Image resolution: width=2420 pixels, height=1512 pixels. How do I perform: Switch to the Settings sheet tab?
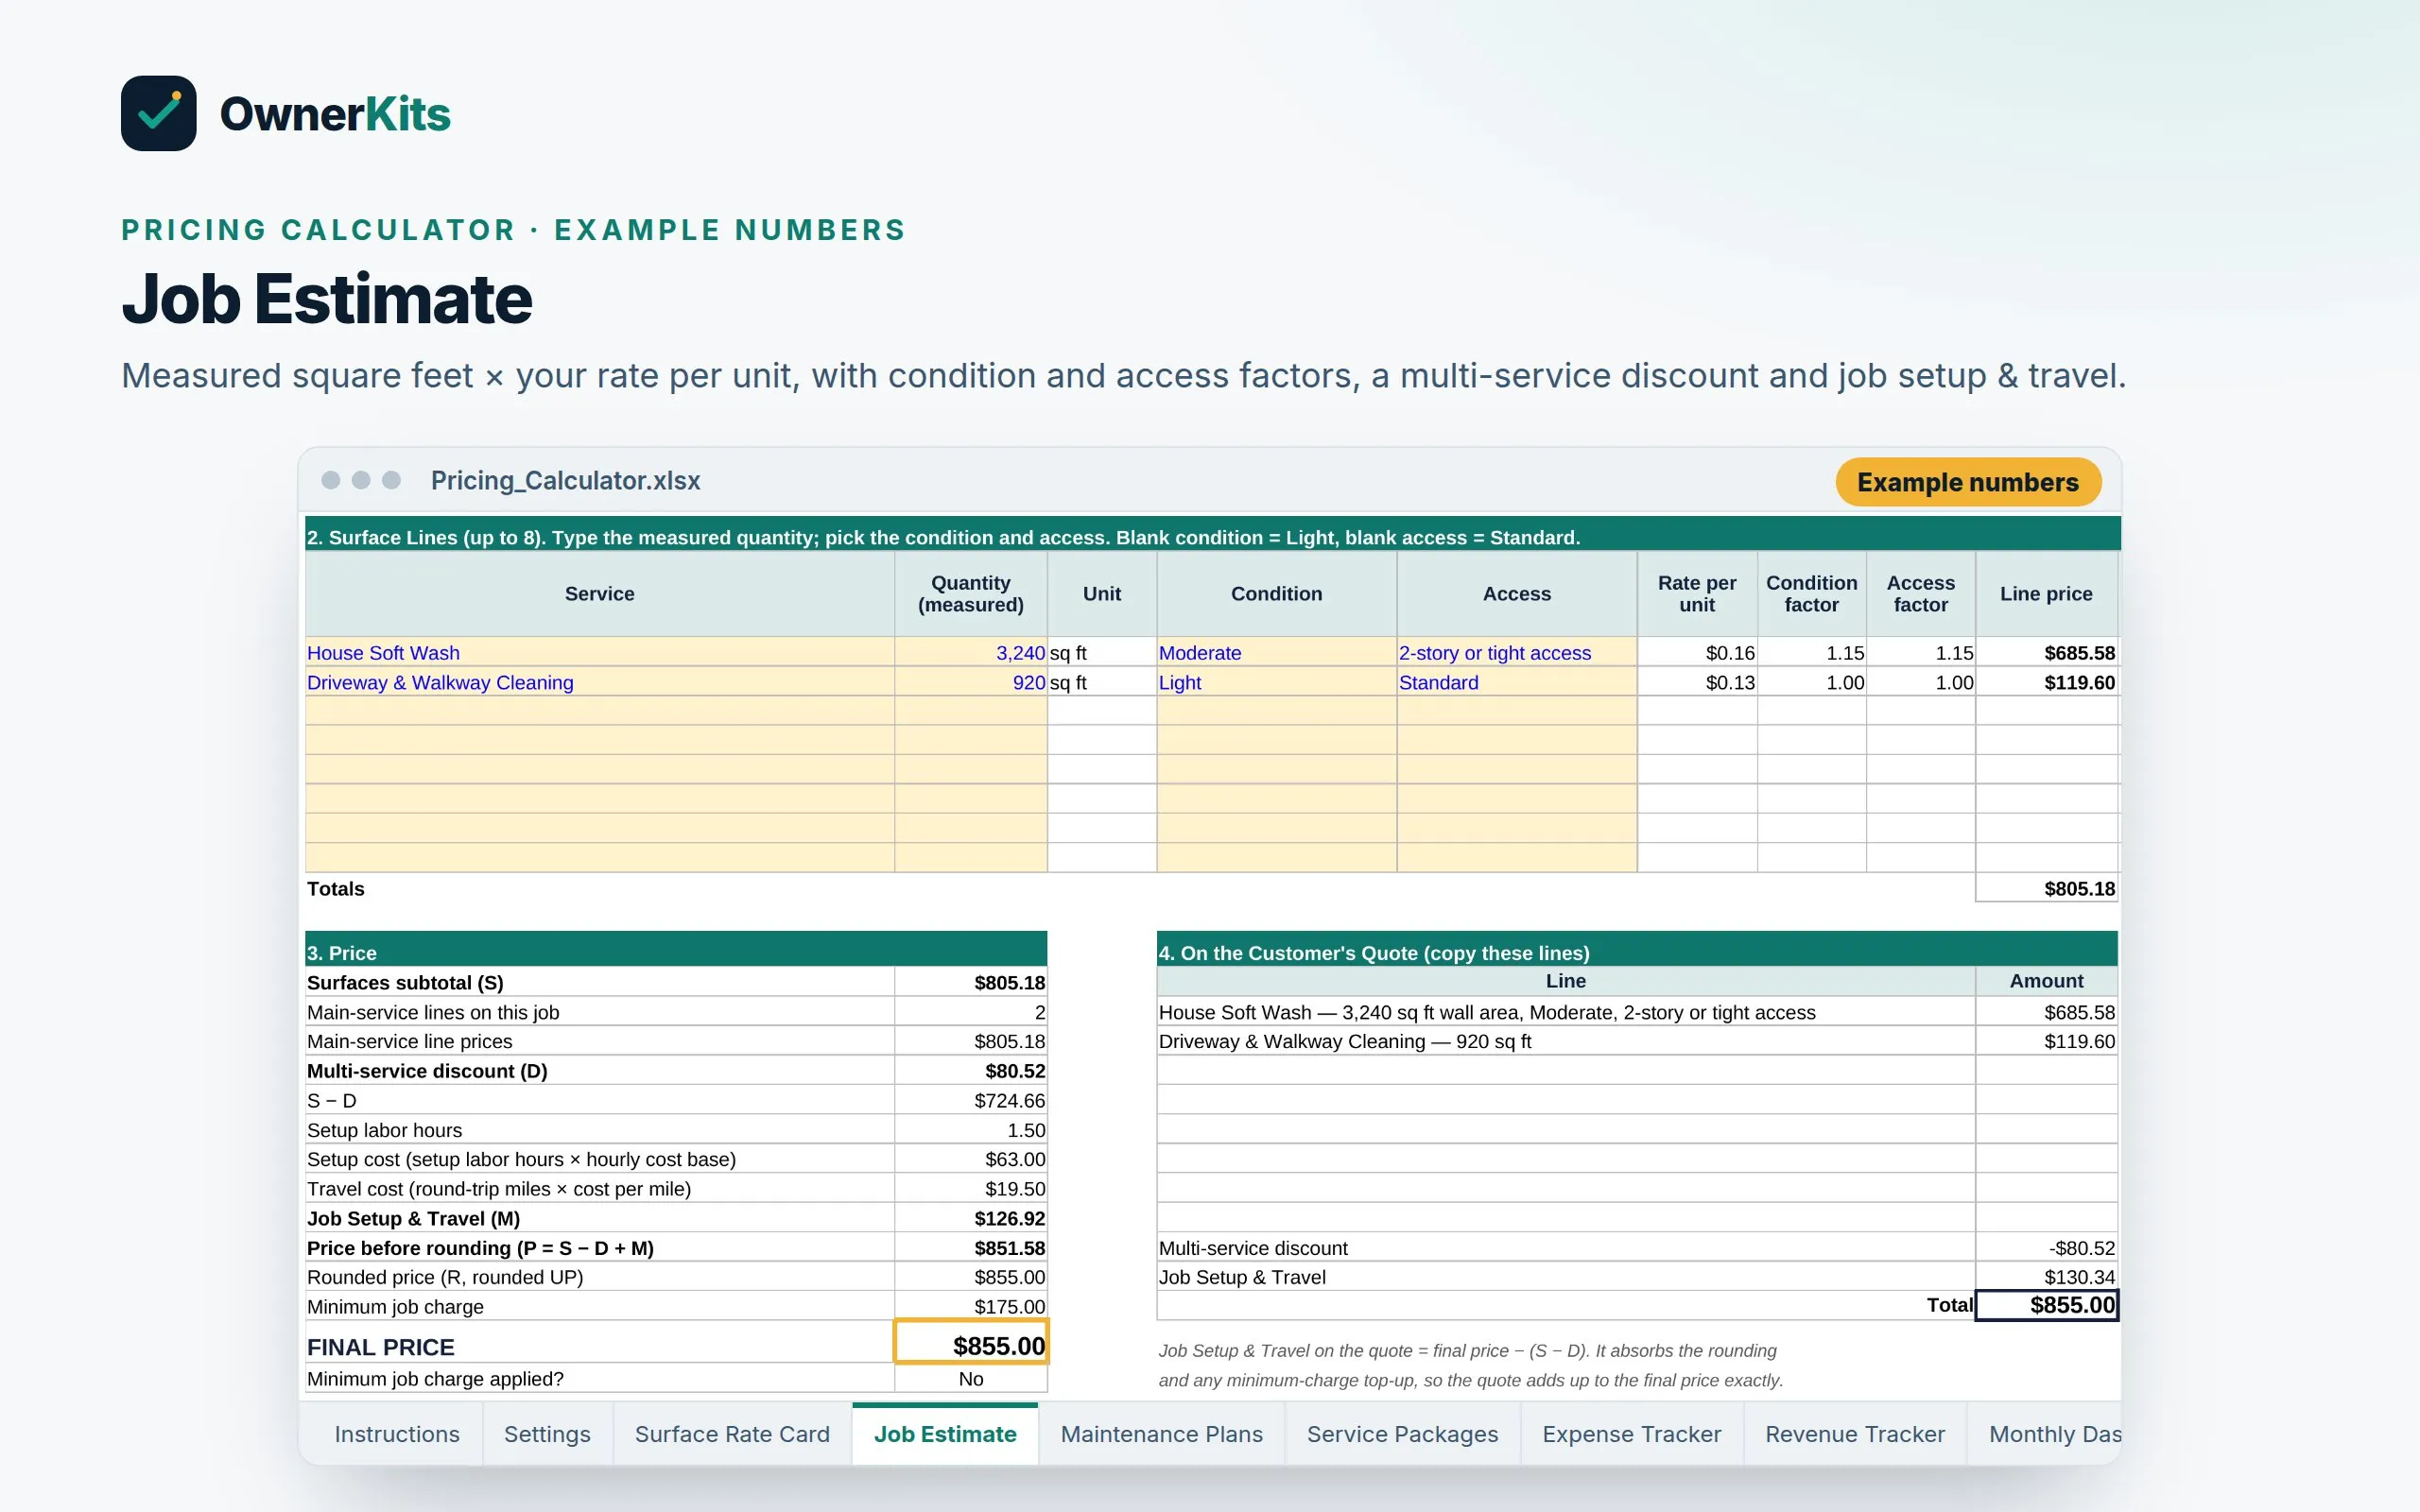(547, 1434)
